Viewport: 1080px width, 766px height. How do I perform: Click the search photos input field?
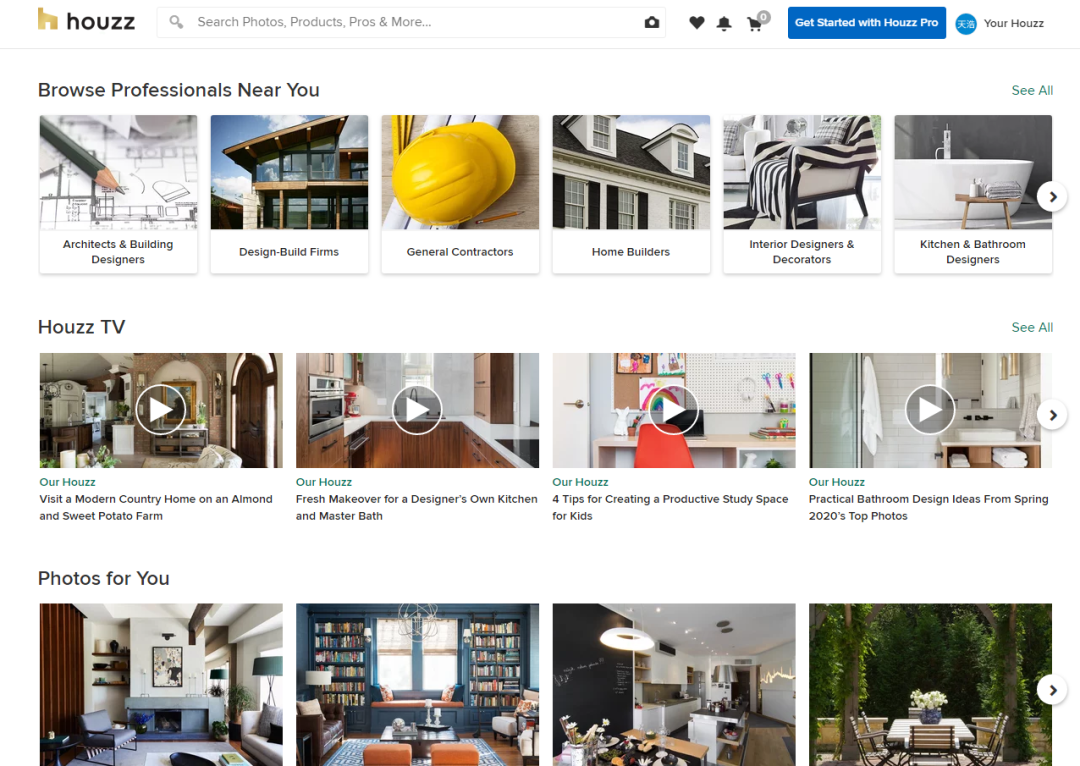tap(411, 22)
